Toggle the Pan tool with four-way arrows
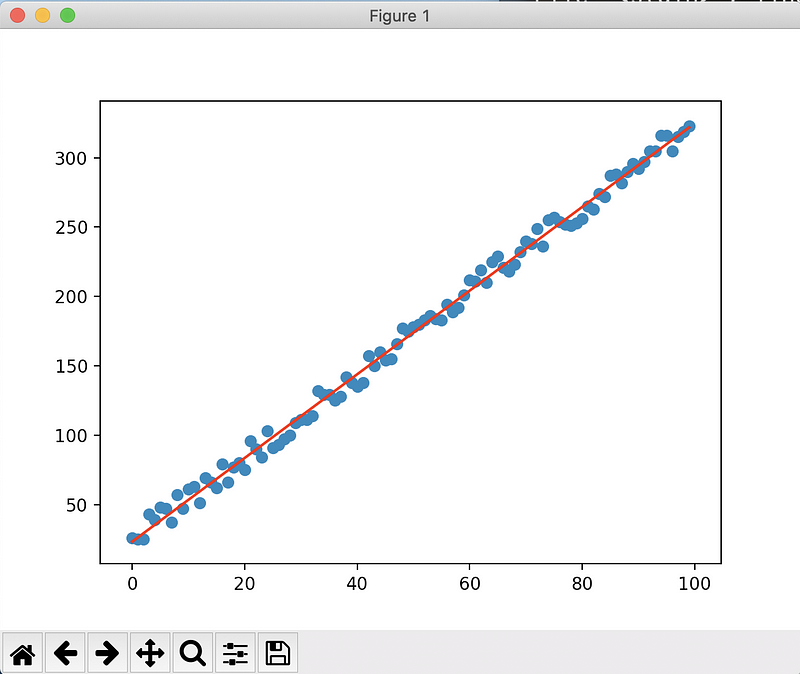Image resolution: width=800 pixels, height=674 pixels. tap(150, 654)
